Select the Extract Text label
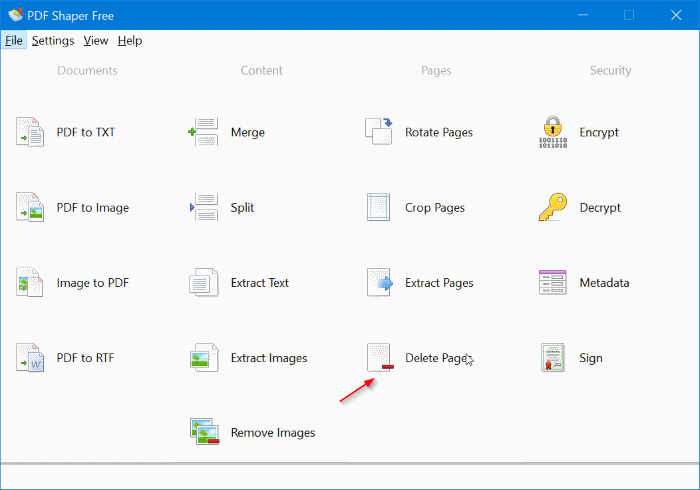Viewport: 700px width, 490px height. (x=260, y=283)
